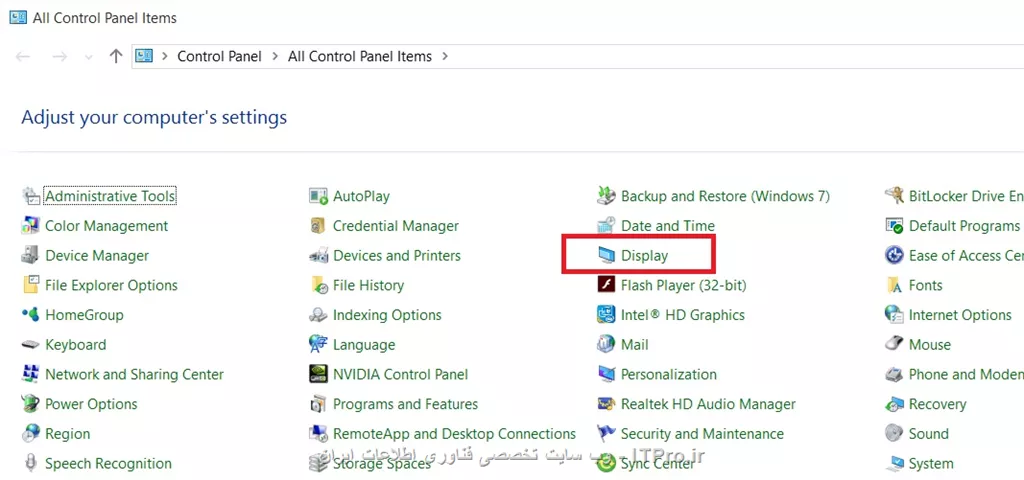Click the File Explorer Options folder icon
Screen dimensions: 1024x480
(31, 285)
